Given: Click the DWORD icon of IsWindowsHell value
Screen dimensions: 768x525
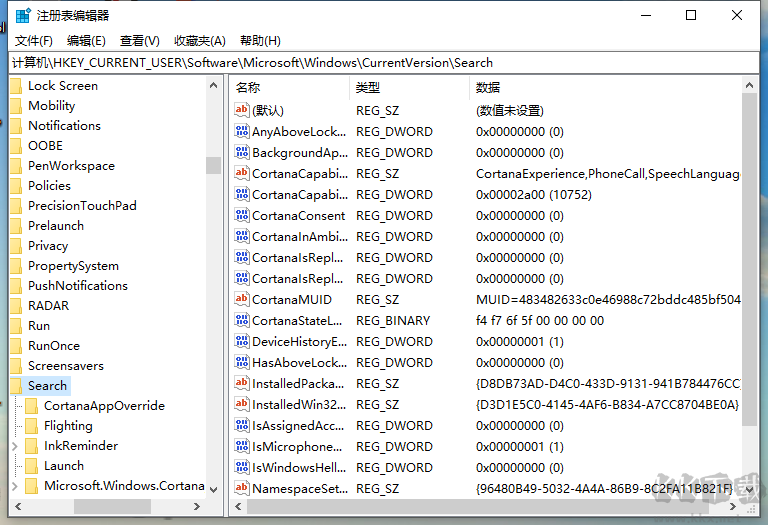Looking at the screenshot, I should 241,467.
